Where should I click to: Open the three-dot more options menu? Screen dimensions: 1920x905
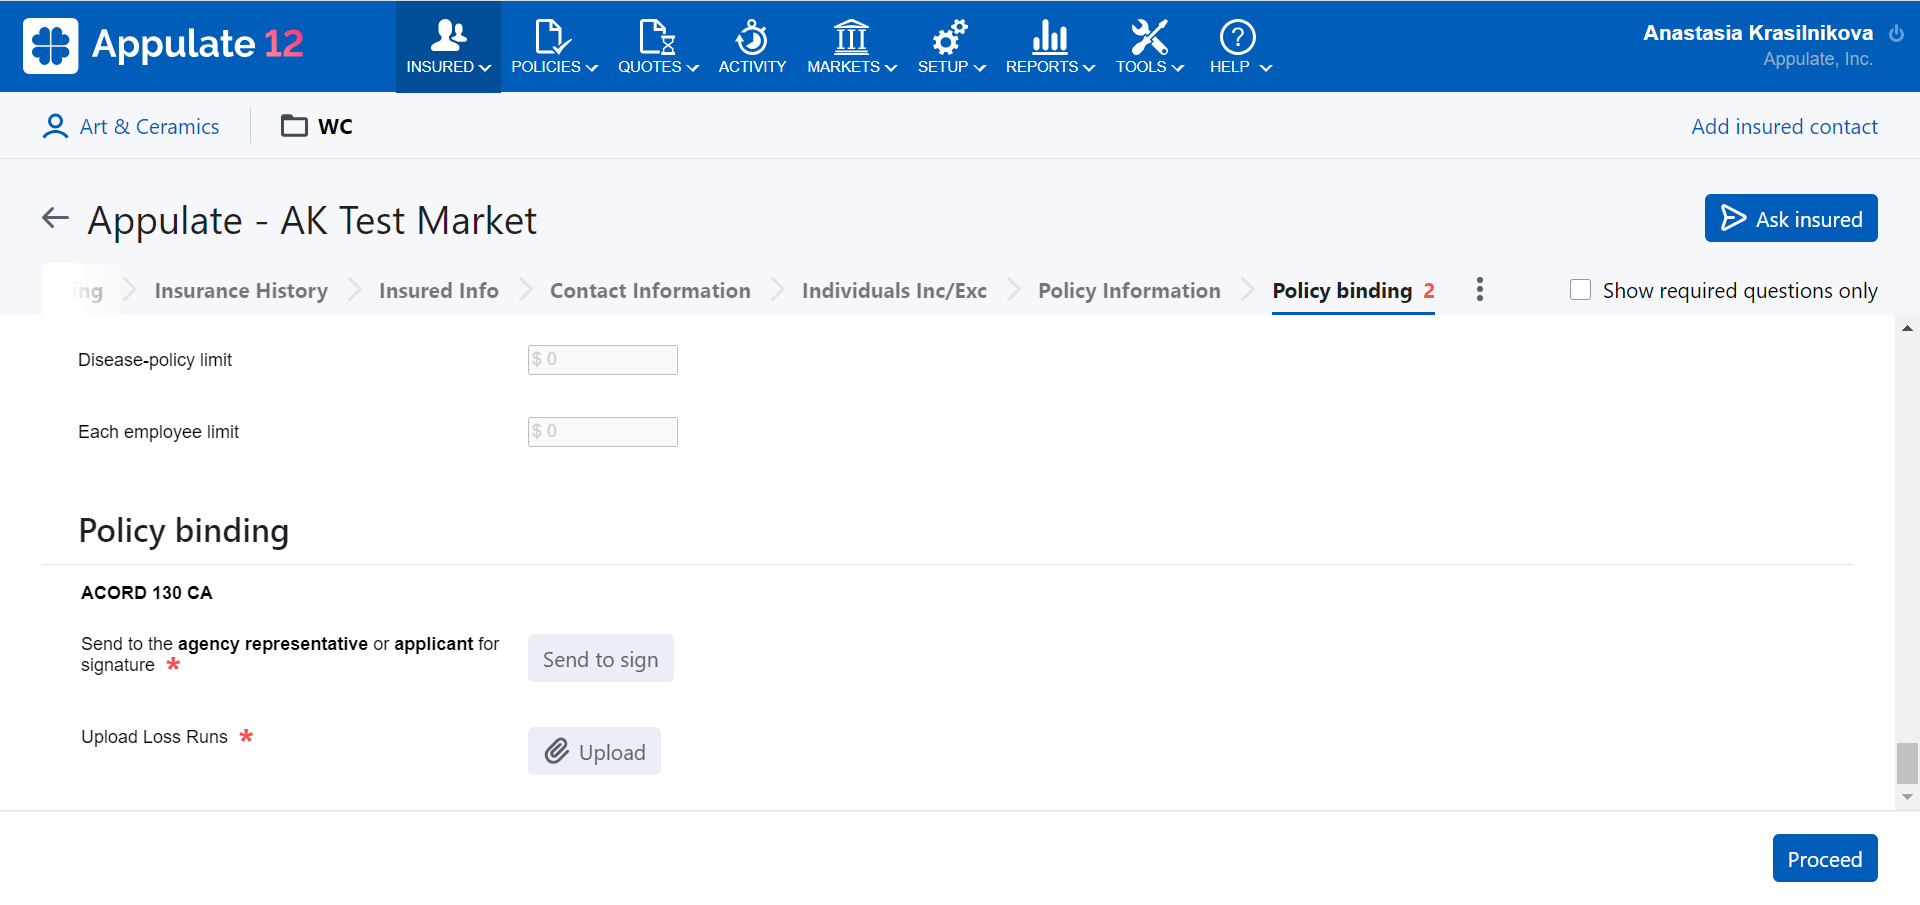tap(1479, 290)
